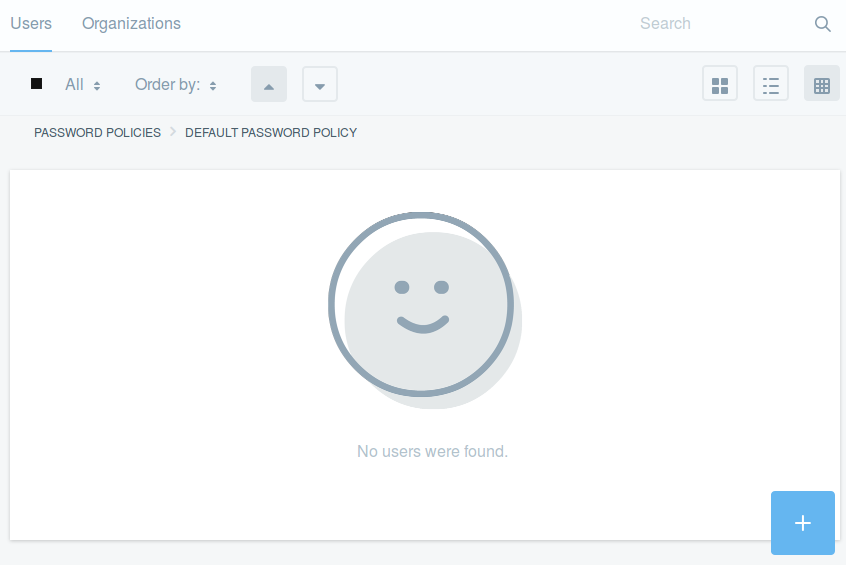Open the All filter dropdown
This screenshot has width=846, height=565.
[x=83, y=85]
